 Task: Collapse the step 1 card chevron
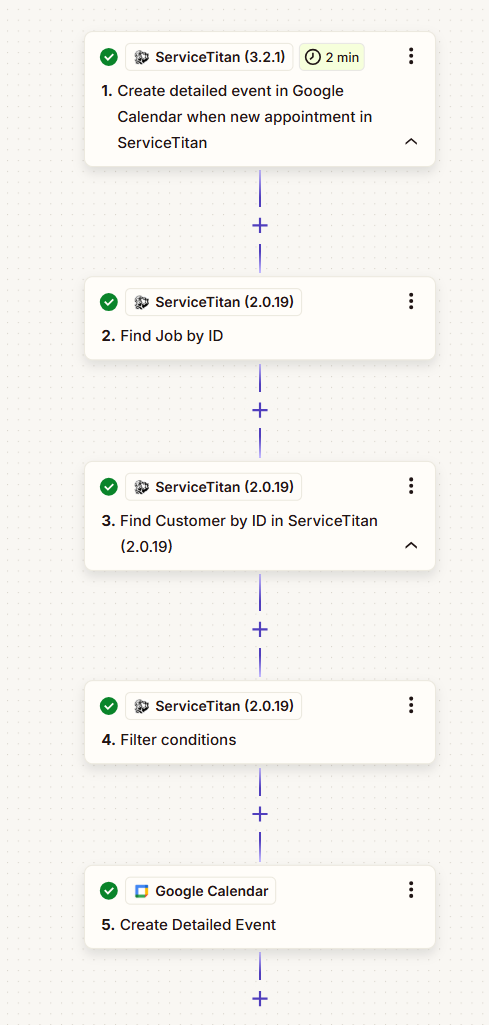coord(411,142)
